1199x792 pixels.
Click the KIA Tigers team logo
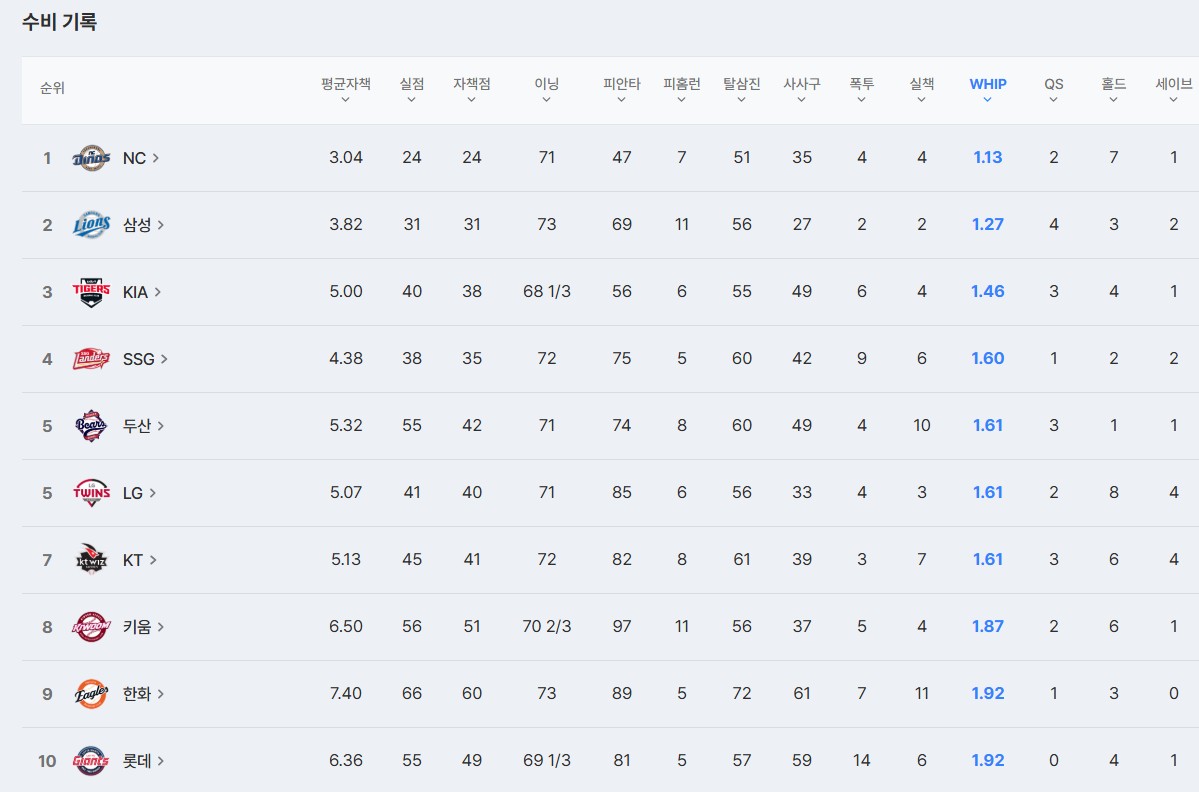click(91, 292)
